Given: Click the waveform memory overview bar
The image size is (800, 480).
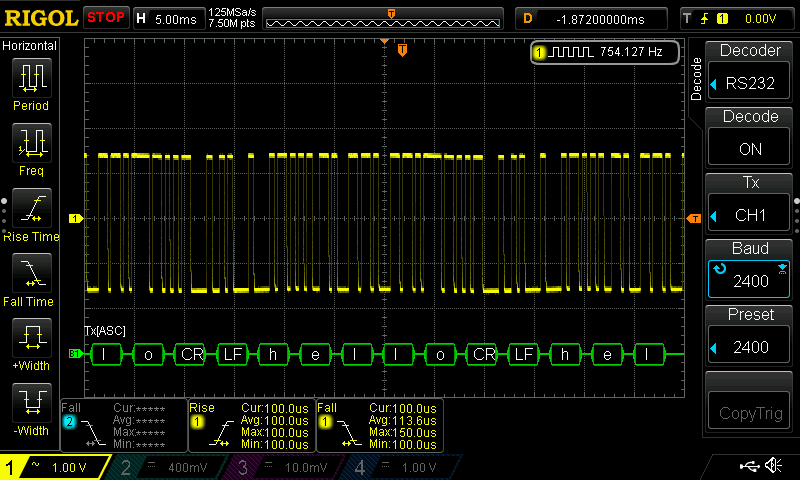Looking at the screenshot, I should [383, 19].
